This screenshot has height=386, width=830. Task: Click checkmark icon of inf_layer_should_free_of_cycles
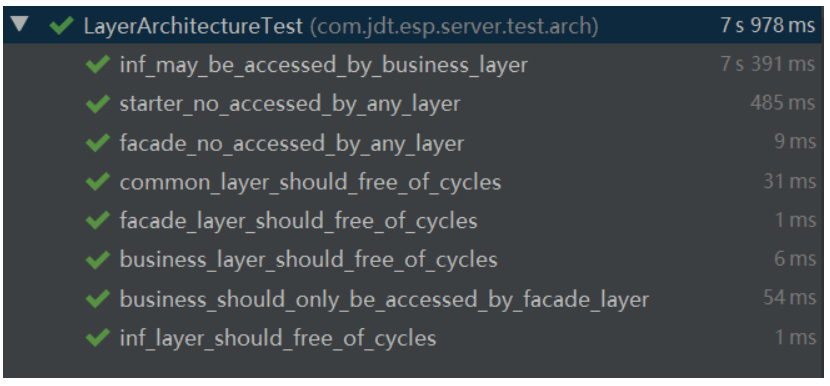coord(97,338)
